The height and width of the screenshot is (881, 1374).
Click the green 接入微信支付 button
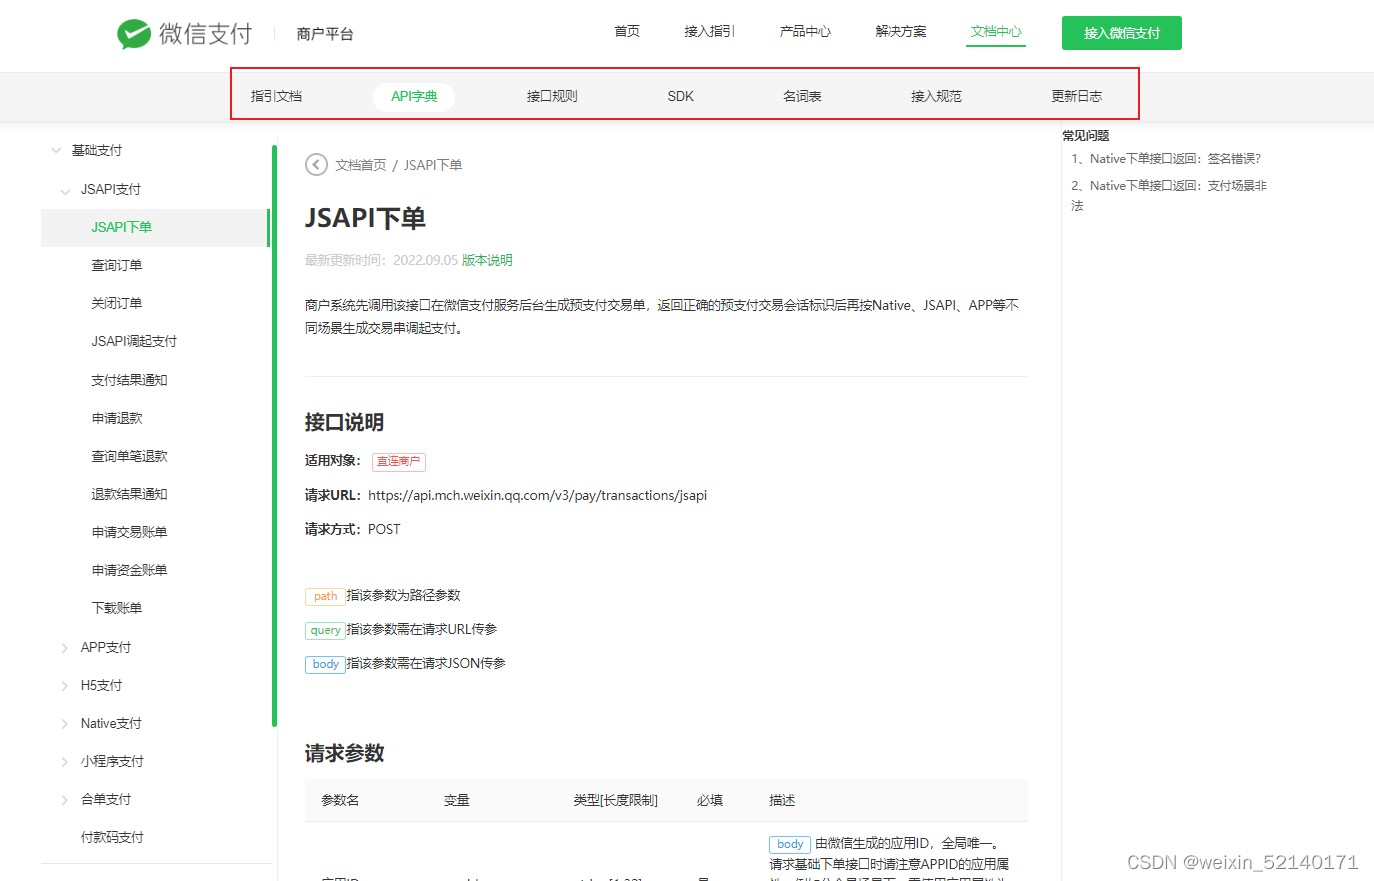pyautogui.click(x=1122, y=33)
